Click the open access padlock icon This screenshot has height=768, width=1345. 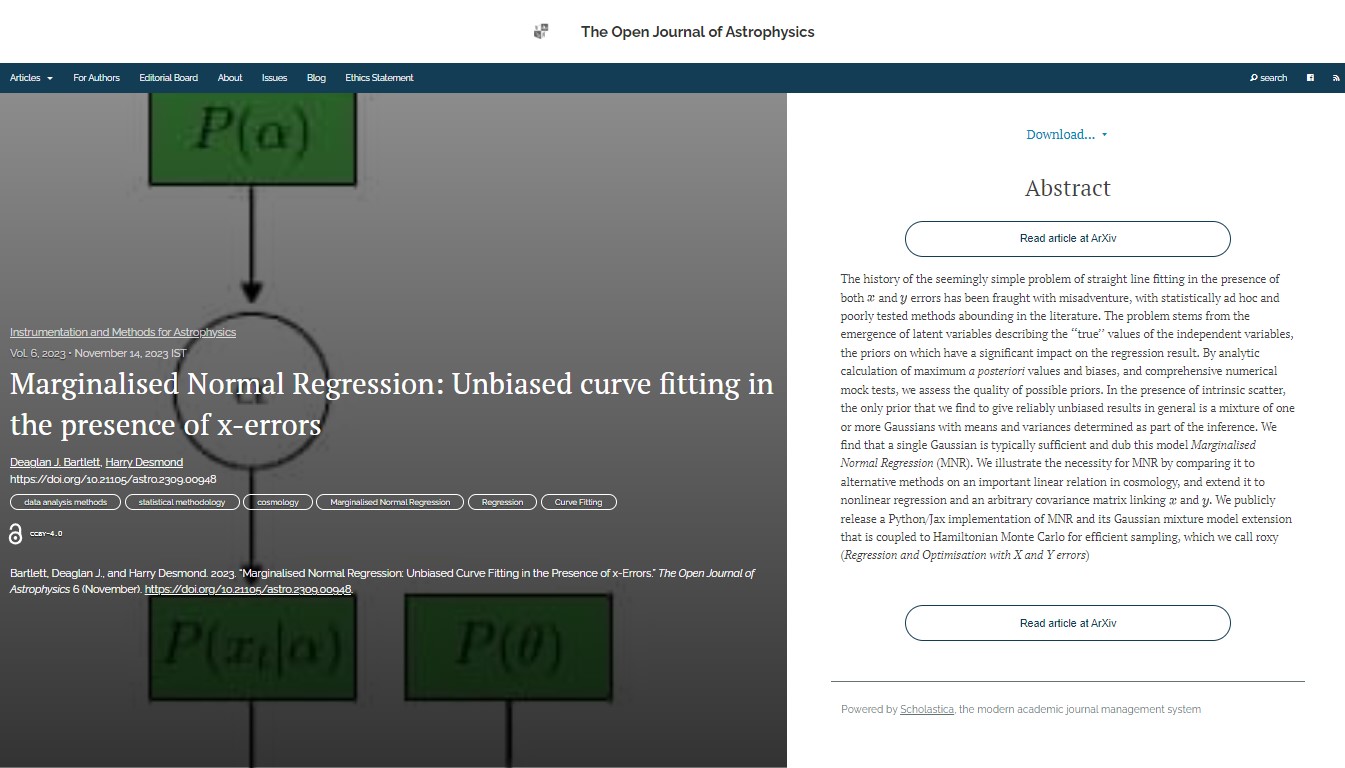pyautogui.click(x=15, y=534)
